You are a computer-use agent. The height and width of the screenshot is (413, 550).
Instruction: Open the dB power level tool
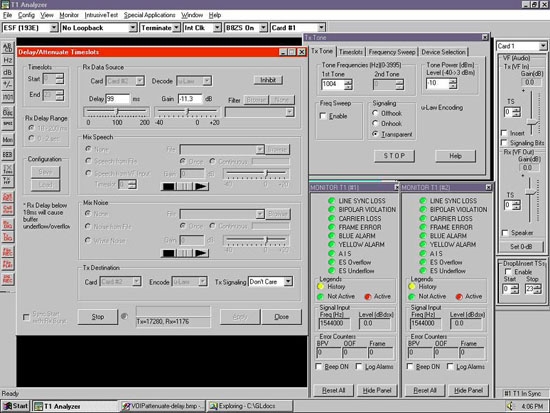pos(7,72)
